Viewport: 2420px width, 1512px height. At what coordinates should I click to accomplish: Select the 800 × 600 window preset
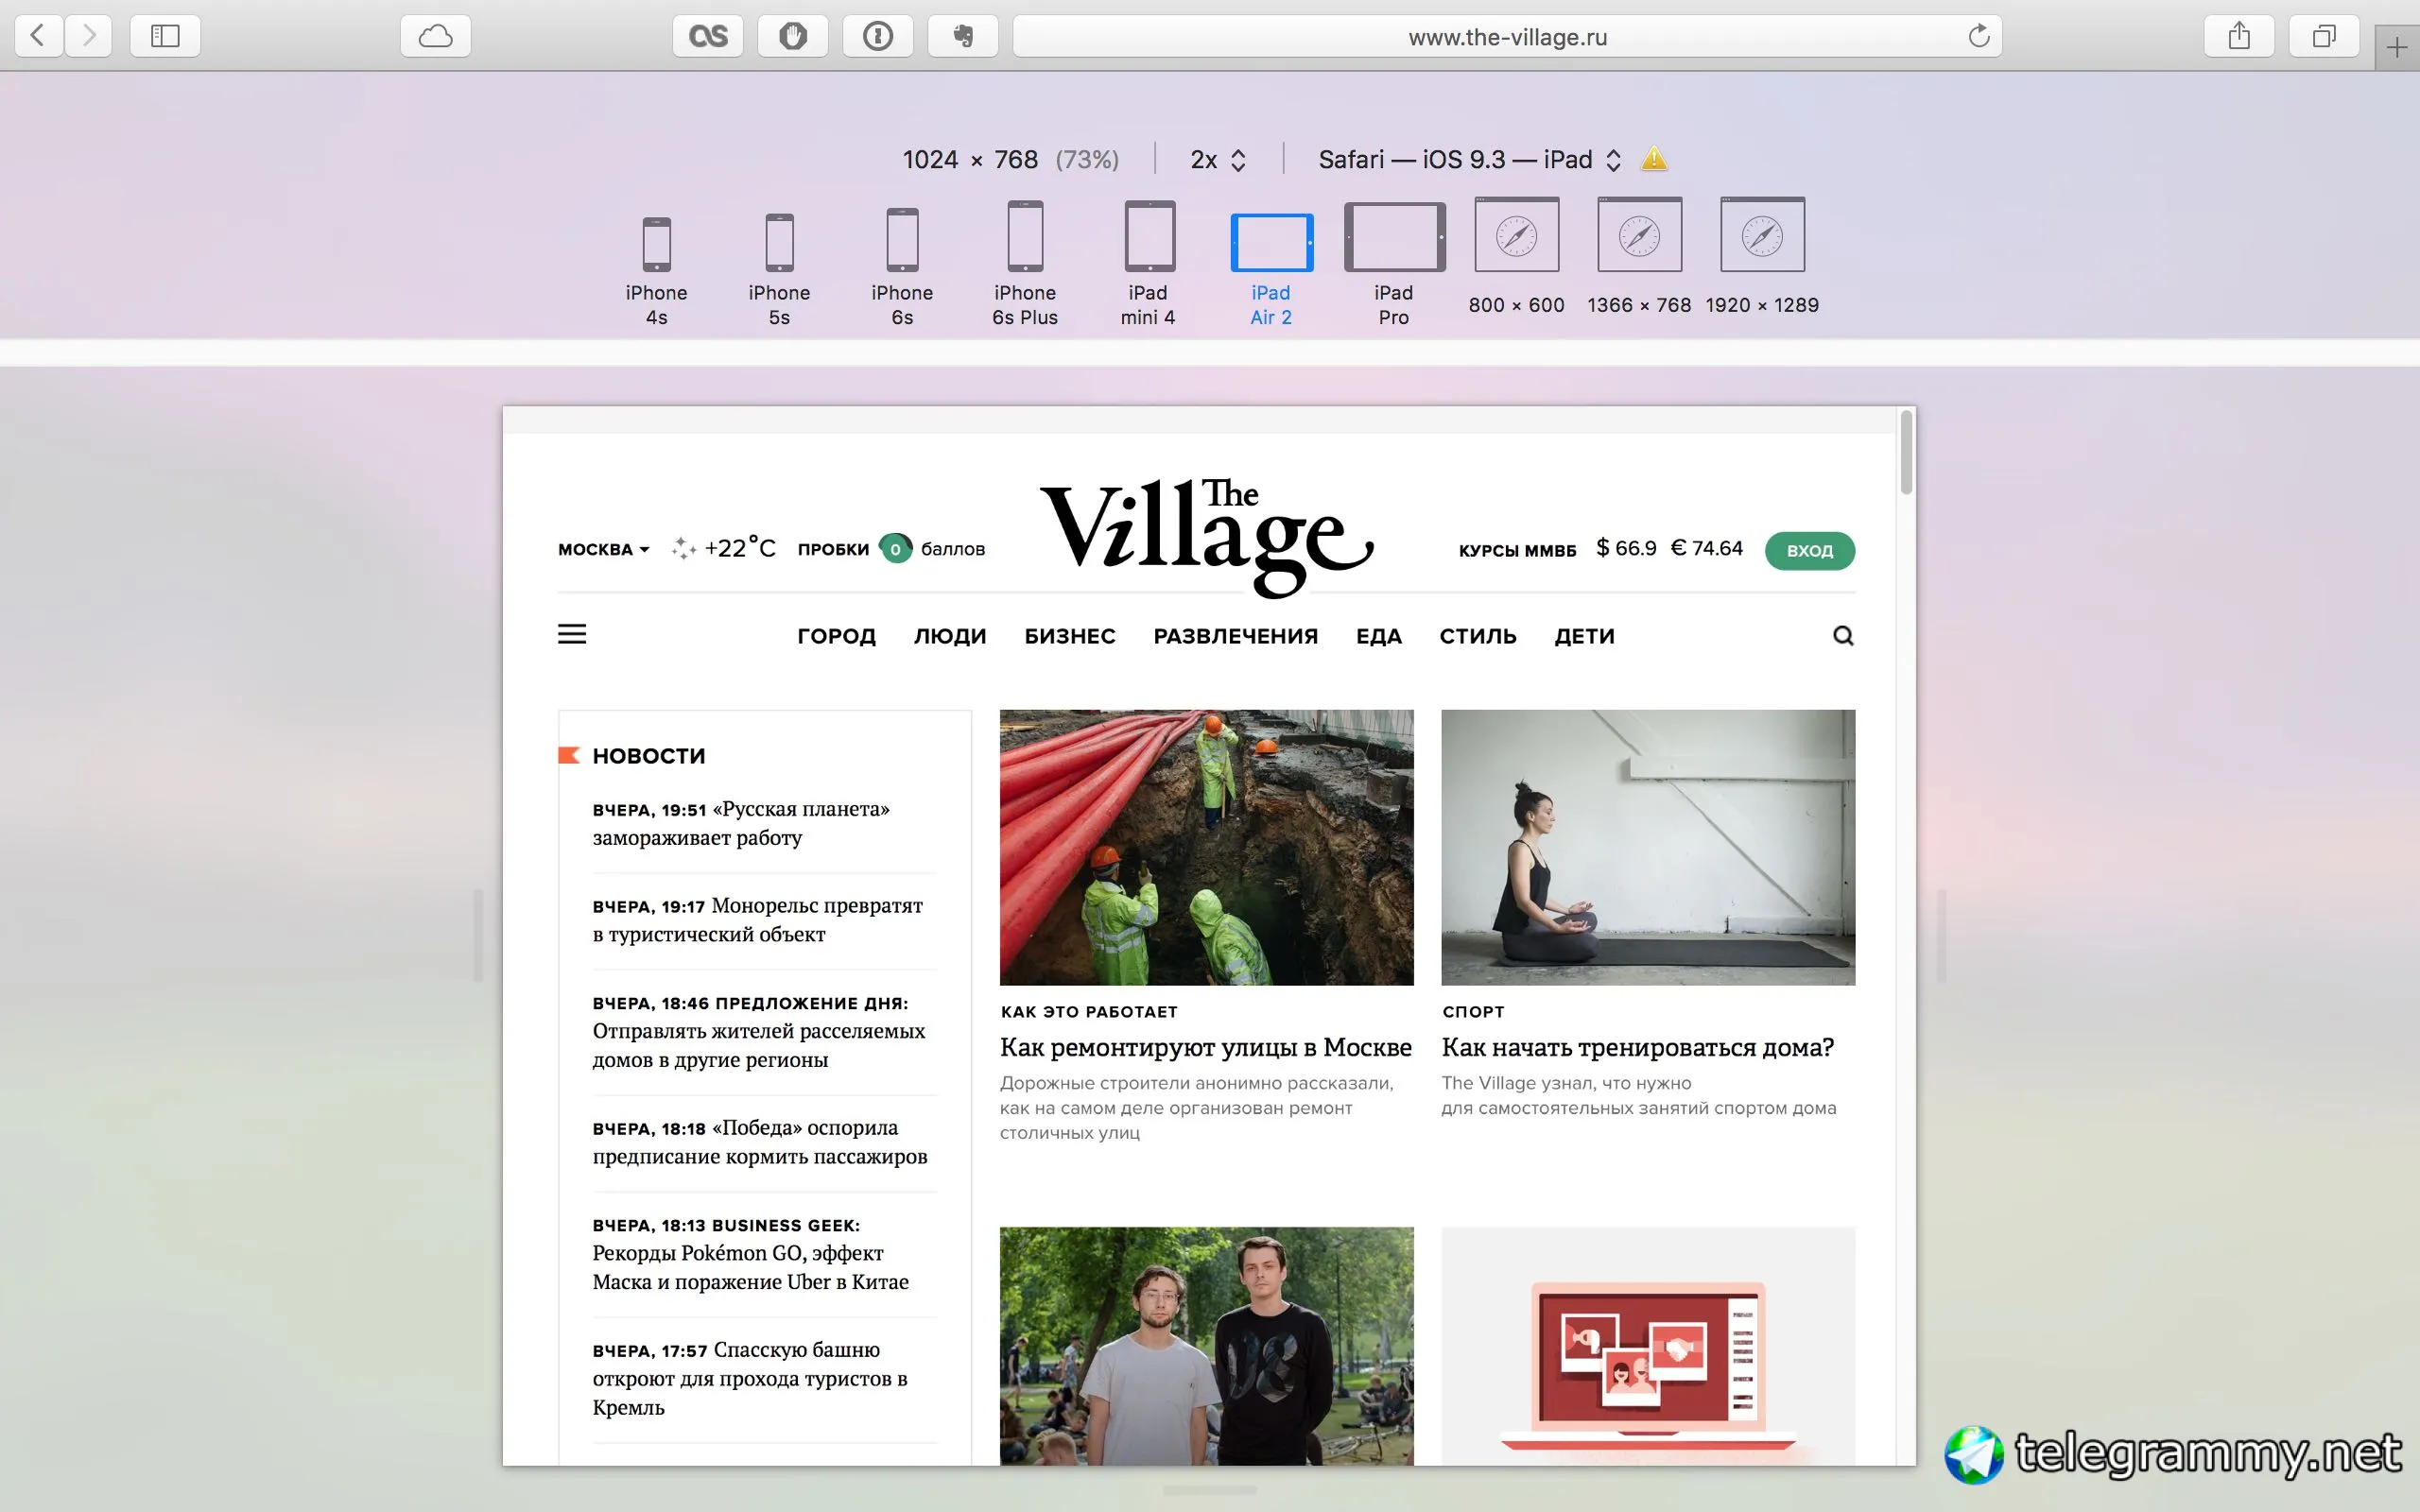pyautogui.click(x=1516, y=236)
